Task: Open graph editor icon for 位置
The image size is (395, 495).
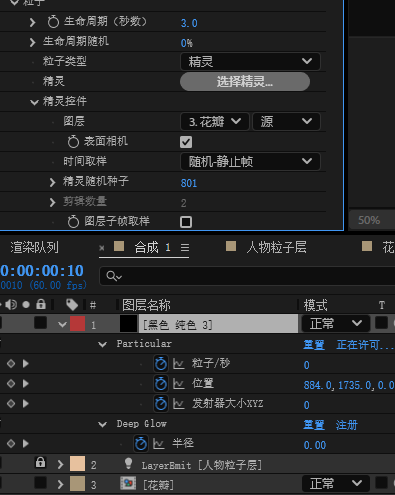Action: pos(179,384)
